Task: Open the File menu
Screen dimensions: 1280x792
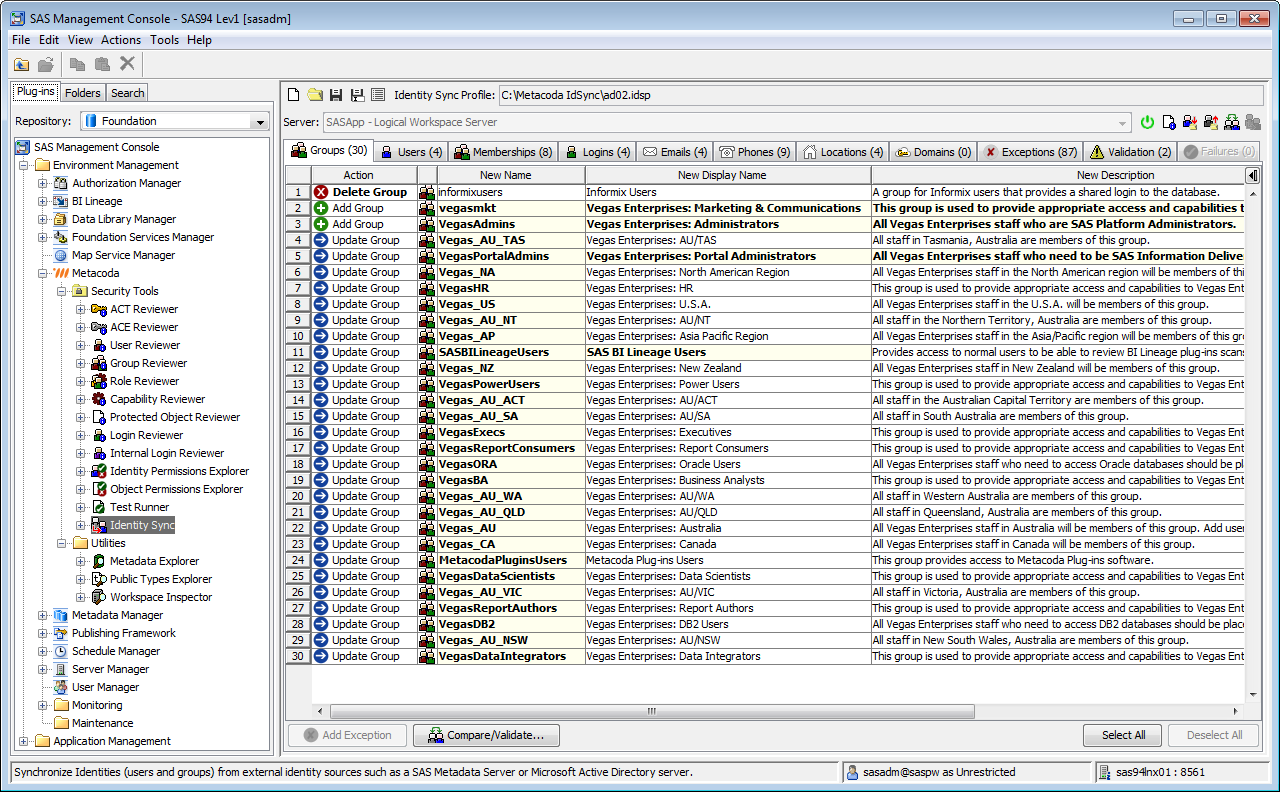Action: pyautogui.click(x=21, y=40)
